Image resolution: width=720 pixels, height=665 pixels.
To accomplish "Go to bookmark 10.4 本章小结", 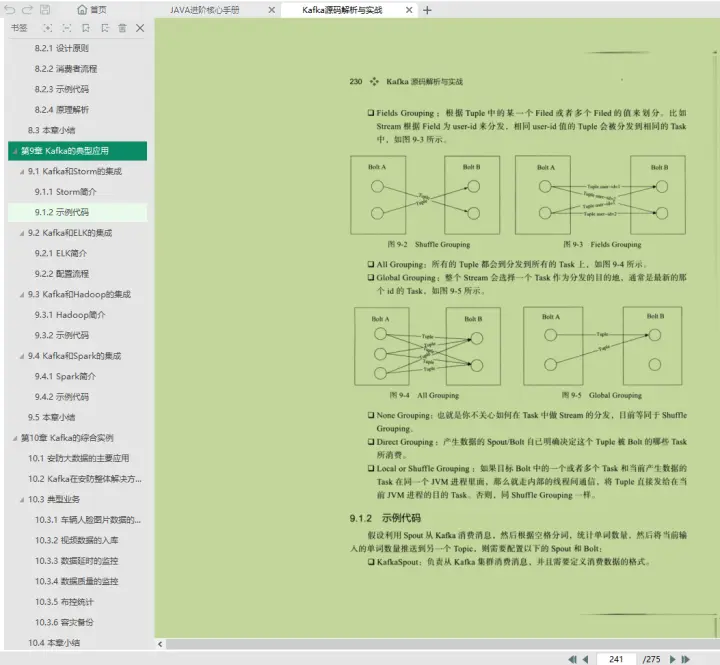I will [x=54, y=643].
